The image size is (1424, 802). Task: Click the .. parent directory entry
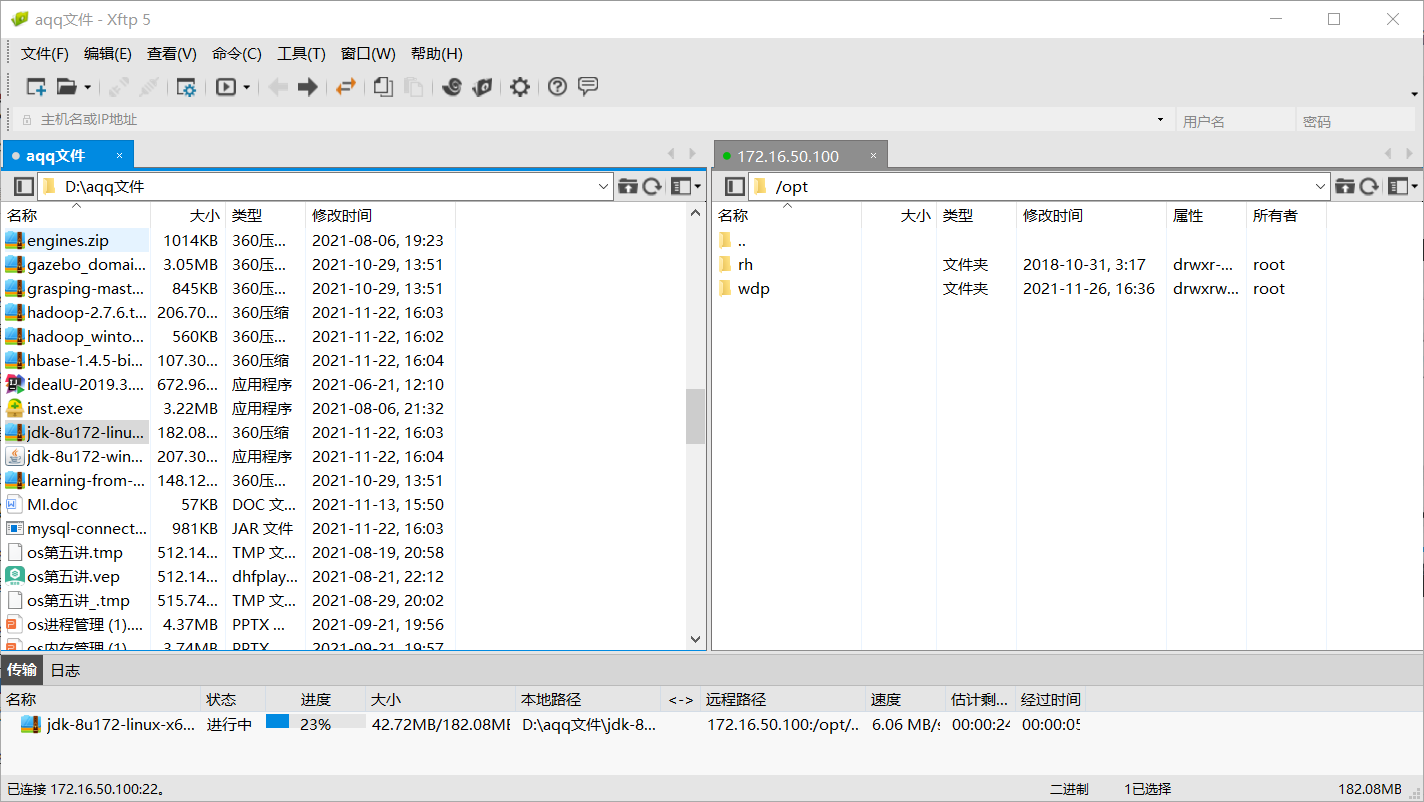pos(741,241)
